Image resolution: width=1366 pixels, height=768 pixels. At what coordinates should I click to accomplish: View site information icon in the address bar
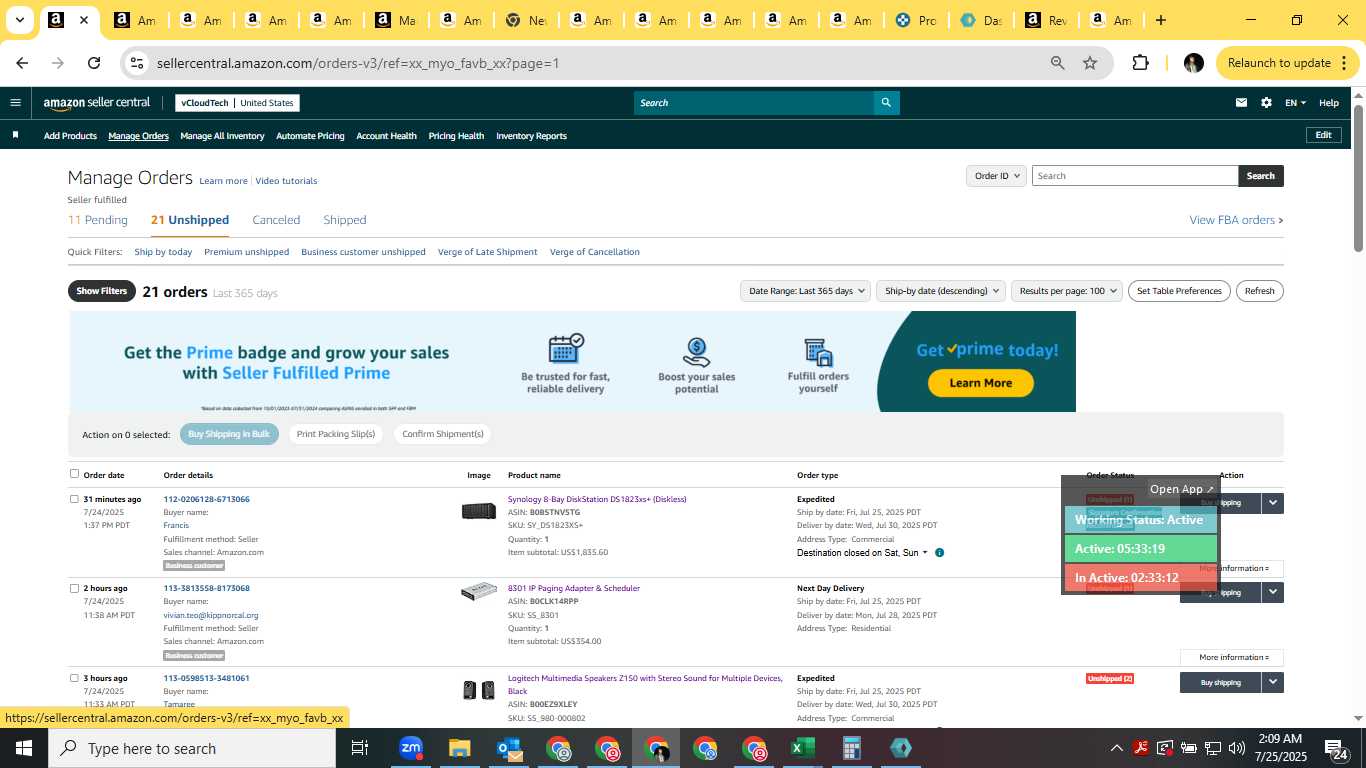(x=137, y=63)
